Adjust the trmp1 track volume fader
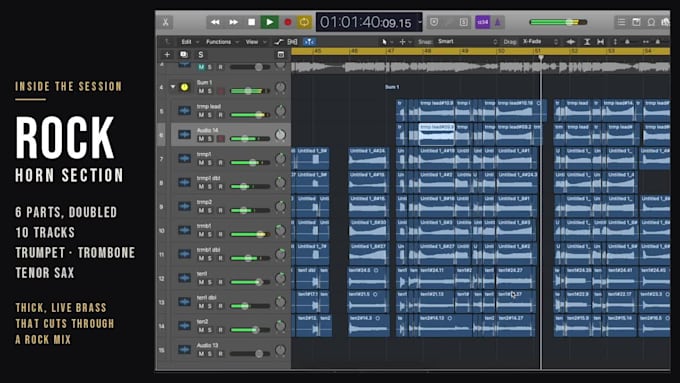 pyautogui.click(x=250, y=163)
